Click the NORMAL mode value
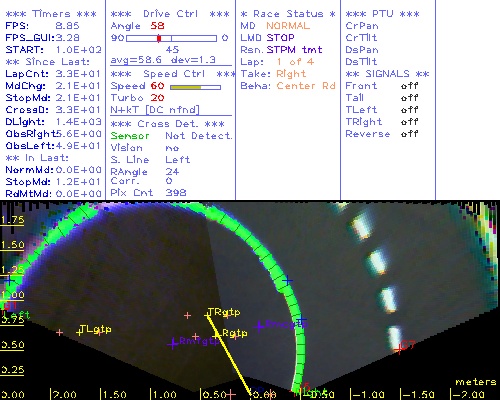Image resolution: width=500 pixels, height=400 pixels. click(288, 26)
